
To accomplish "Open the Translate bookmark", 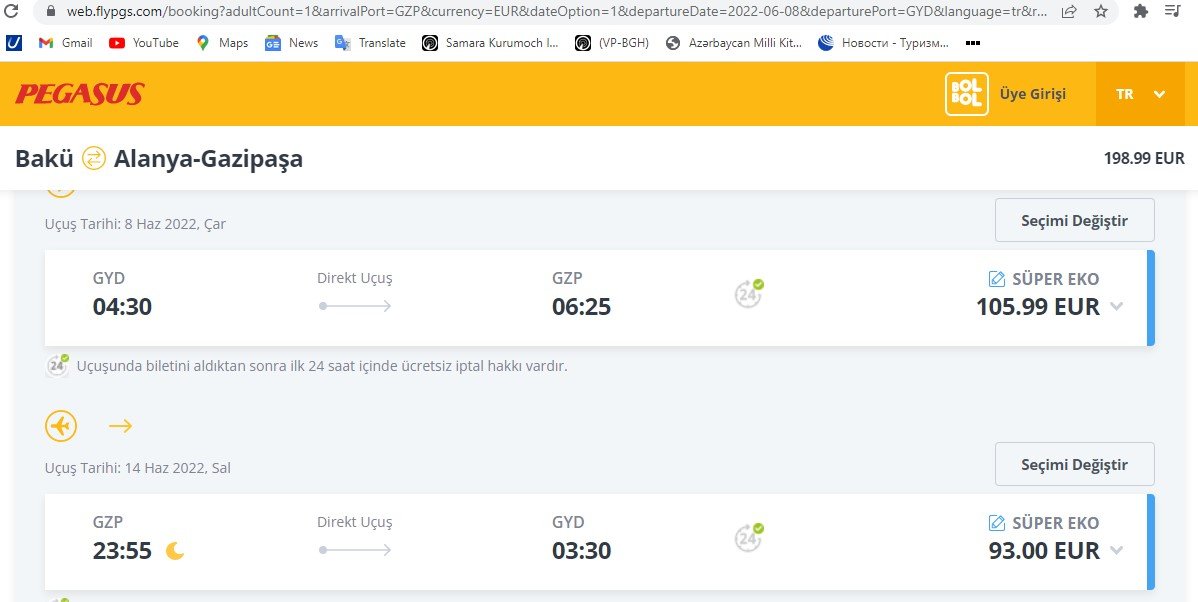I will 371,43.
